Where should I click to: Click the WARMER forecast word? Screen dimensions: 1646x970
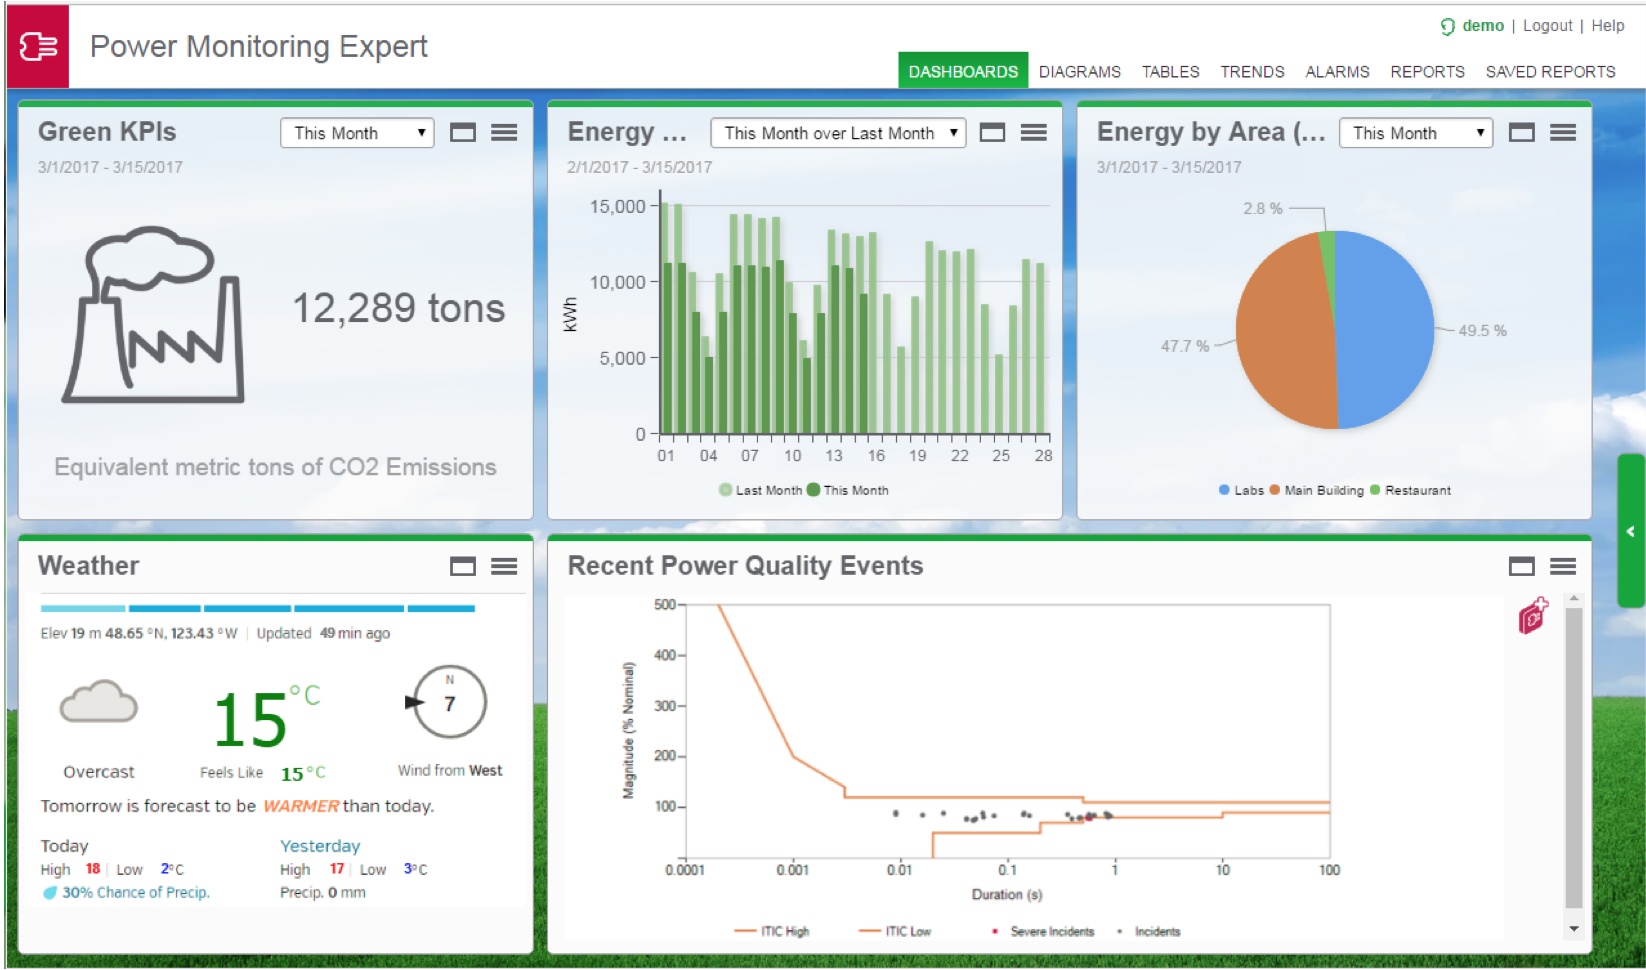(x=301, y=806)
